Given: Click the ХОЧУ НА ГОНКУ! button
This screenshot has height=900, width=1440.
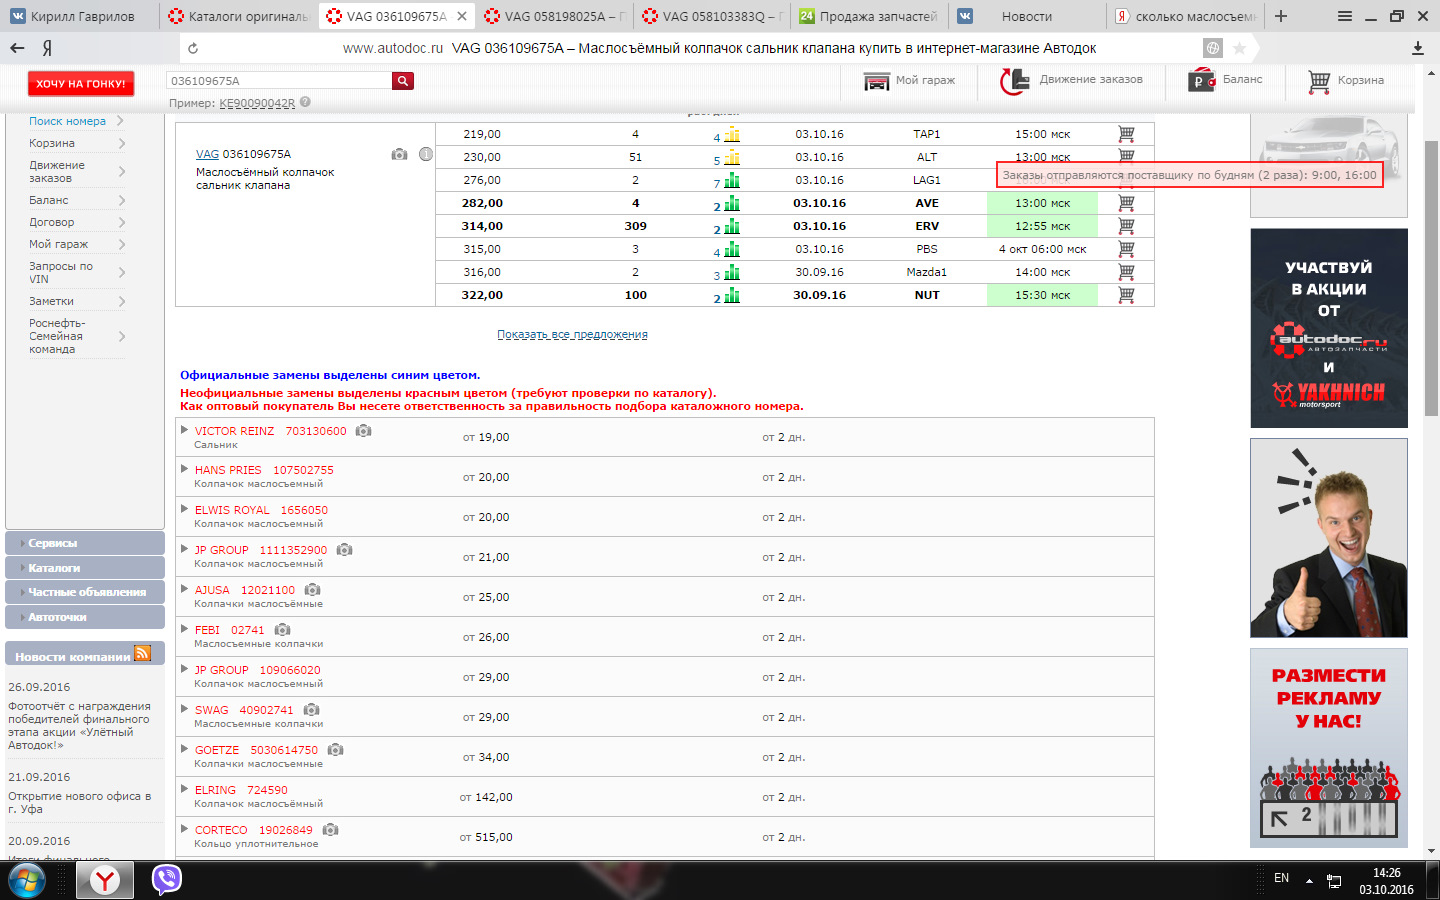Looking at the screenshot, I should click(x=81, y=84).
